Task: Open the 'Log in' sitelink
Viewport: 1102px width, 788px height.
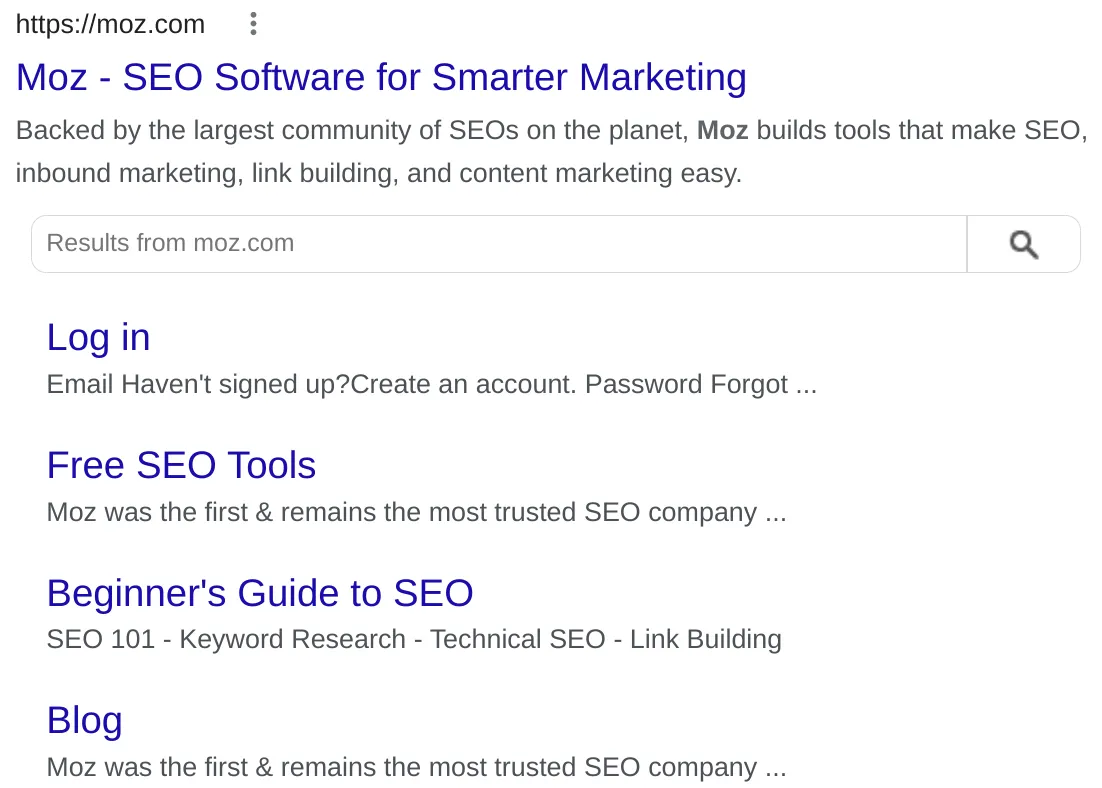Action: (97, 337)
